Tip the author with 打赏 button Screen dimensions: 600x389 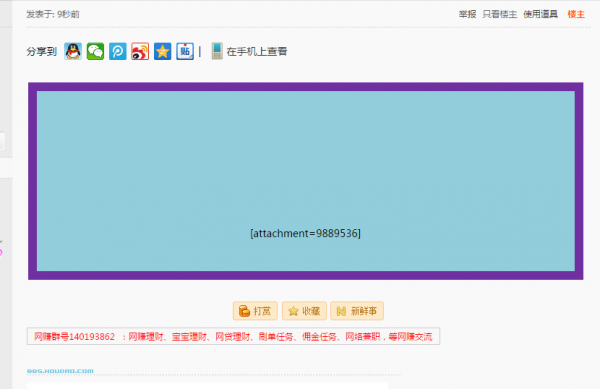coord(255,311)
